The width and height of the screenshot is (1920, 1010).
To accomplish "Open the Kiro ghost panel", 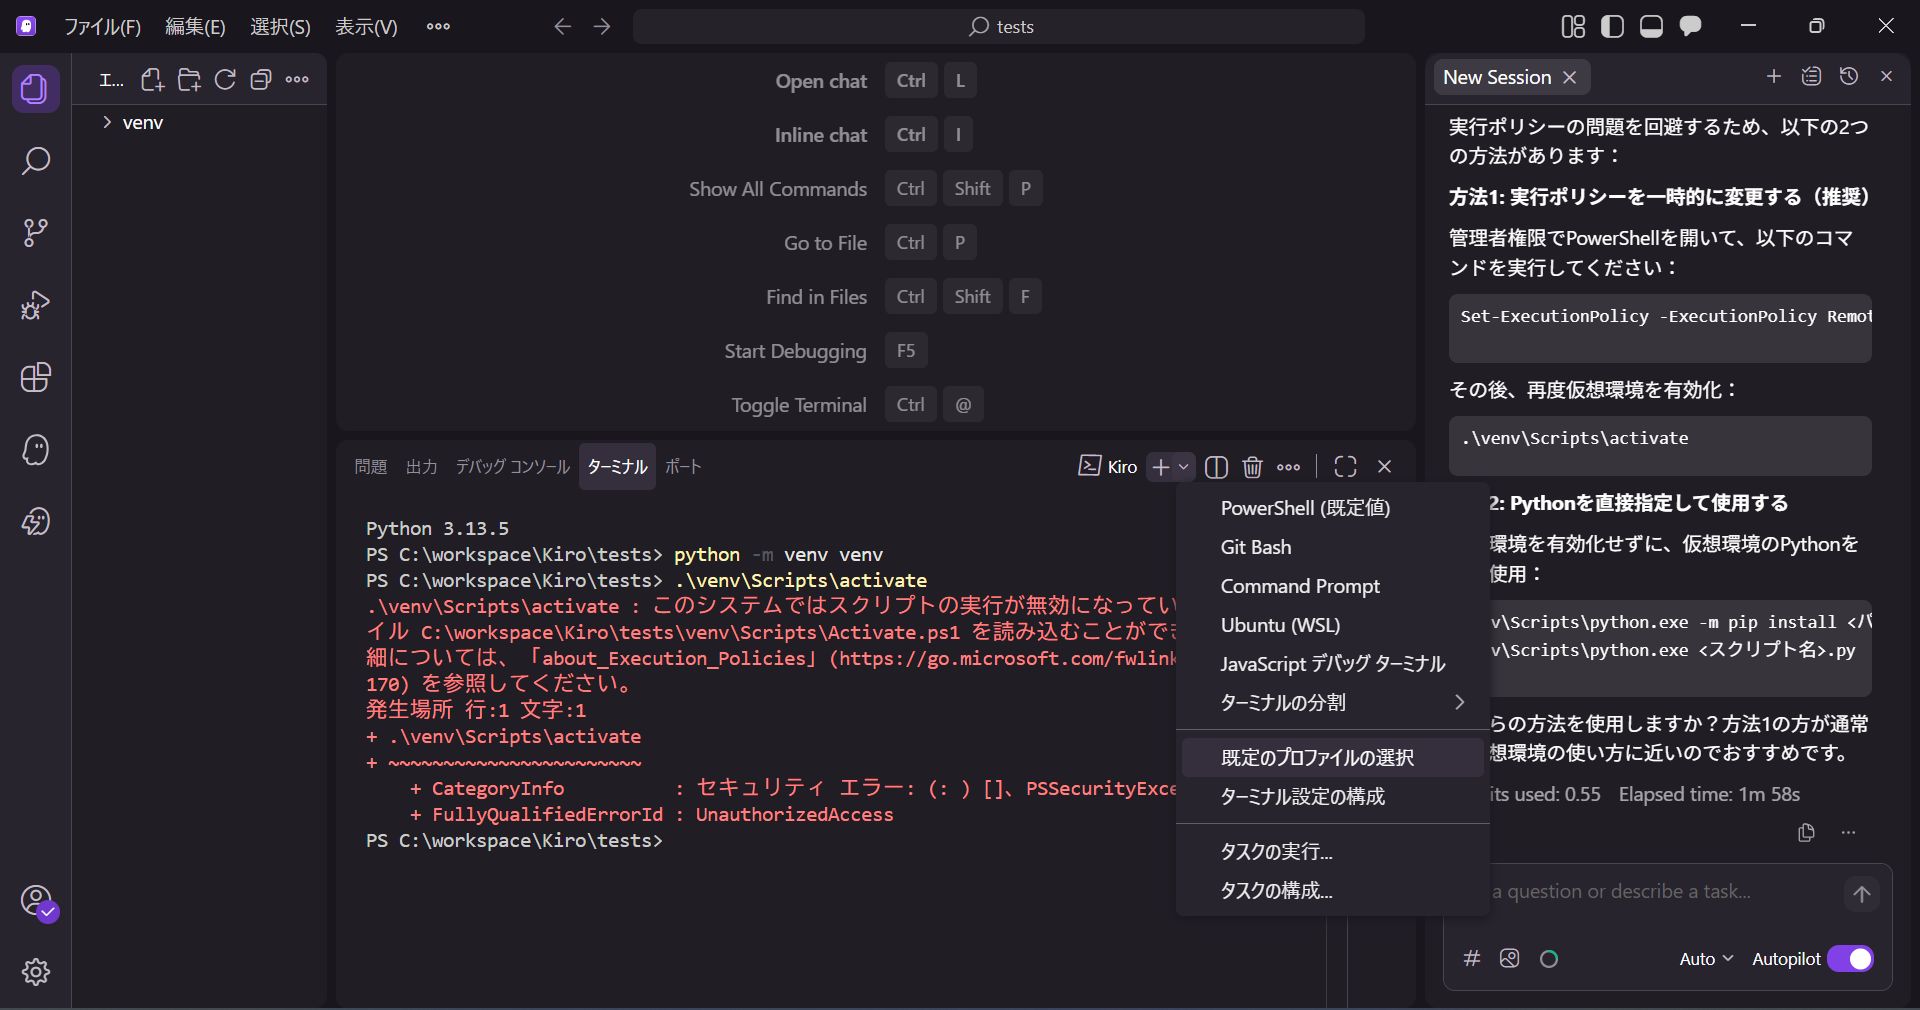I will (x=36, y=450).
